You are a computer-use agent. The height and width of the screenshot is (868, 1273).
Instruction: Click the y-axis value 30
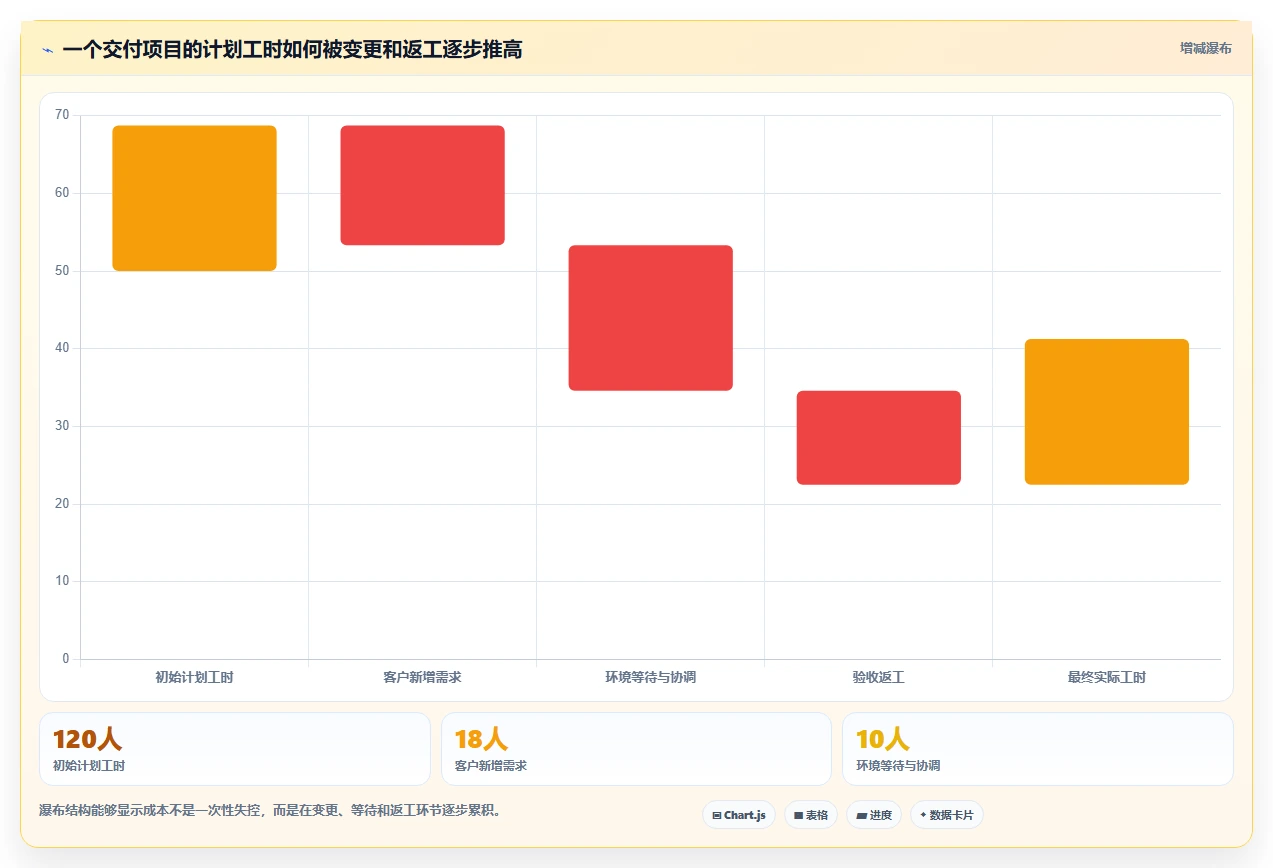click(62, 426)
